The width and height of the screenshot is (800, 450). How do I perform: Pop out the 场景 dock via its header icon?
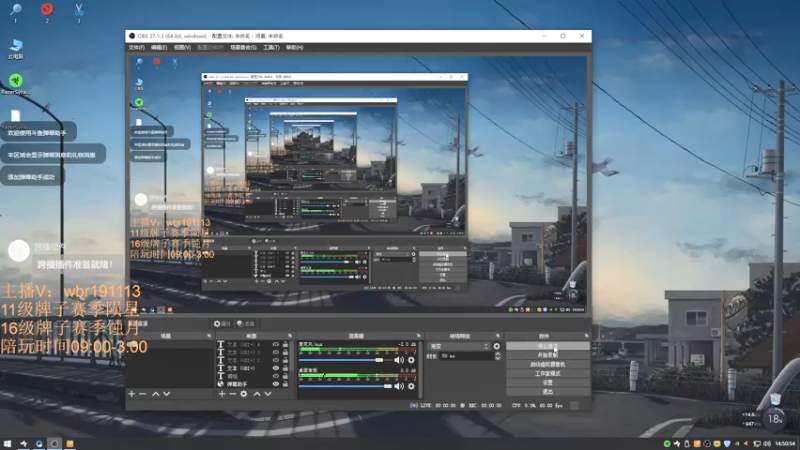coord(209,336)
